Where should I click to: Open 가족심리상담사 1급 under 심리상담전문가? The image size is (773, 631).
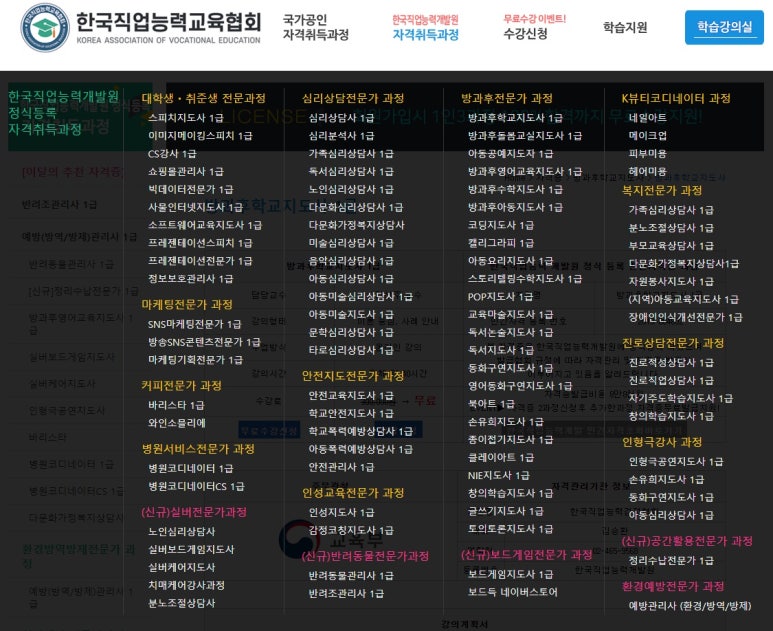click(351, 153)
